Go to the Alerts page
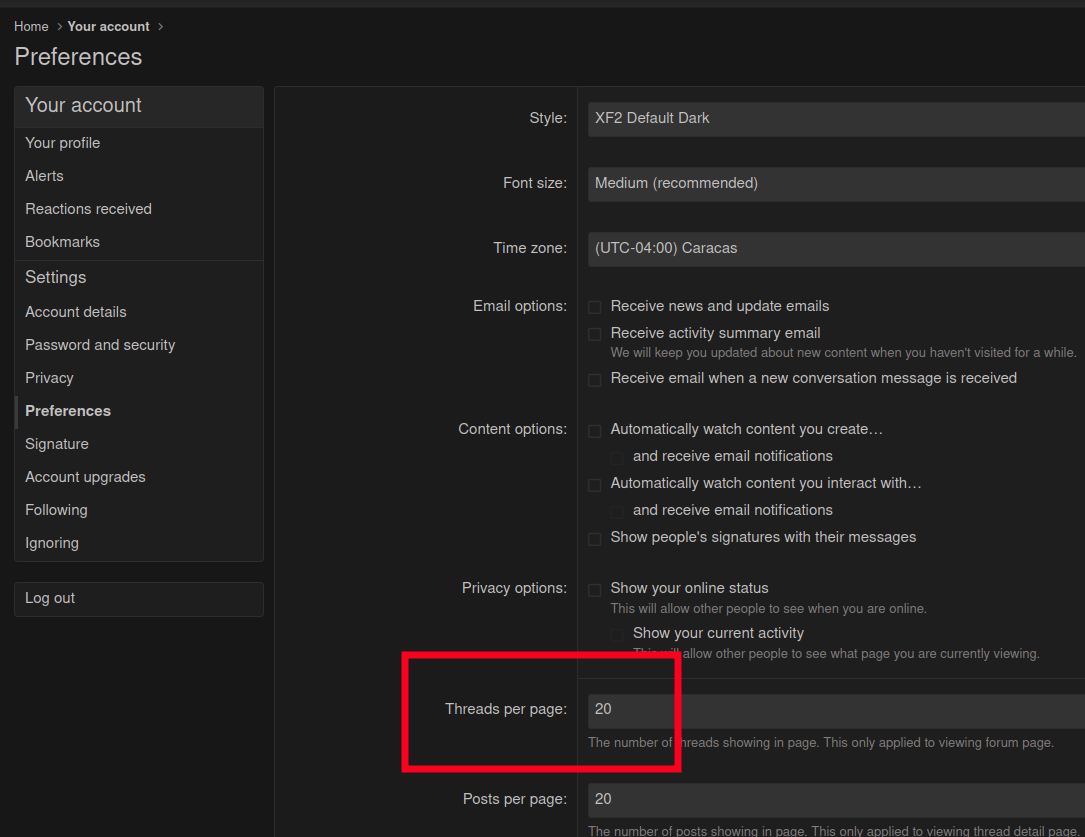Image resolution: width=1085 pixels, height=837 pixels. click(44, 176)
